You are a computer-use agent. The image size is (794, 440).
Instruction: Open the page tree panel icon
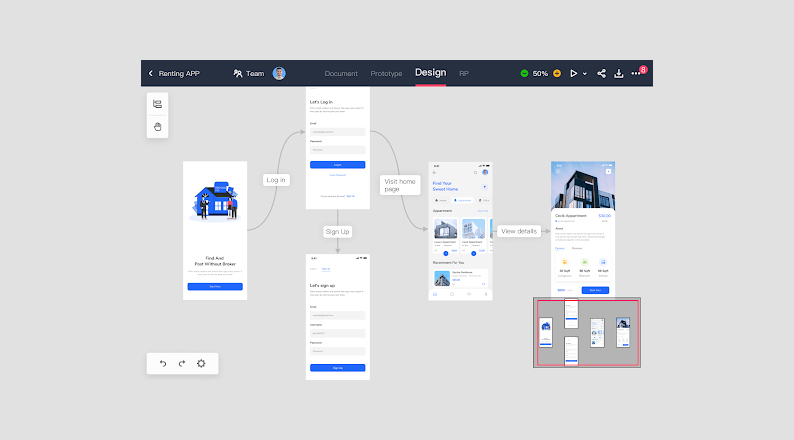[x=157, y=104]
